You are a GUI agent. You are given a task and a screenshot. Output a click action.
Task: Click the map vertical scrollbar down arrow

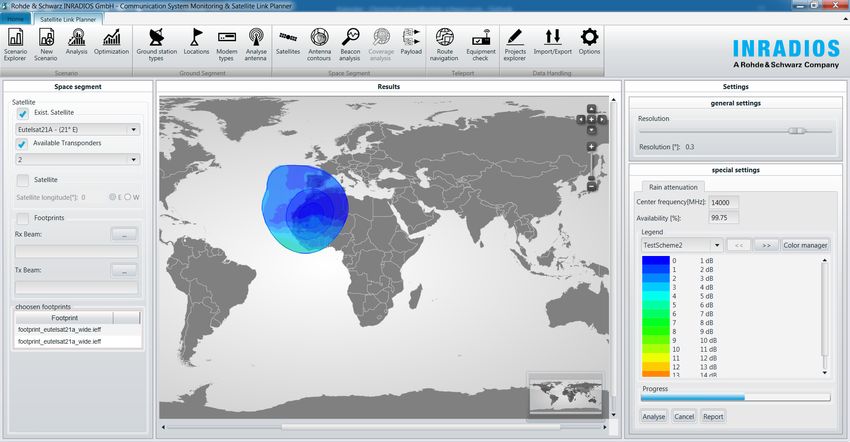[x=614, y=415]
